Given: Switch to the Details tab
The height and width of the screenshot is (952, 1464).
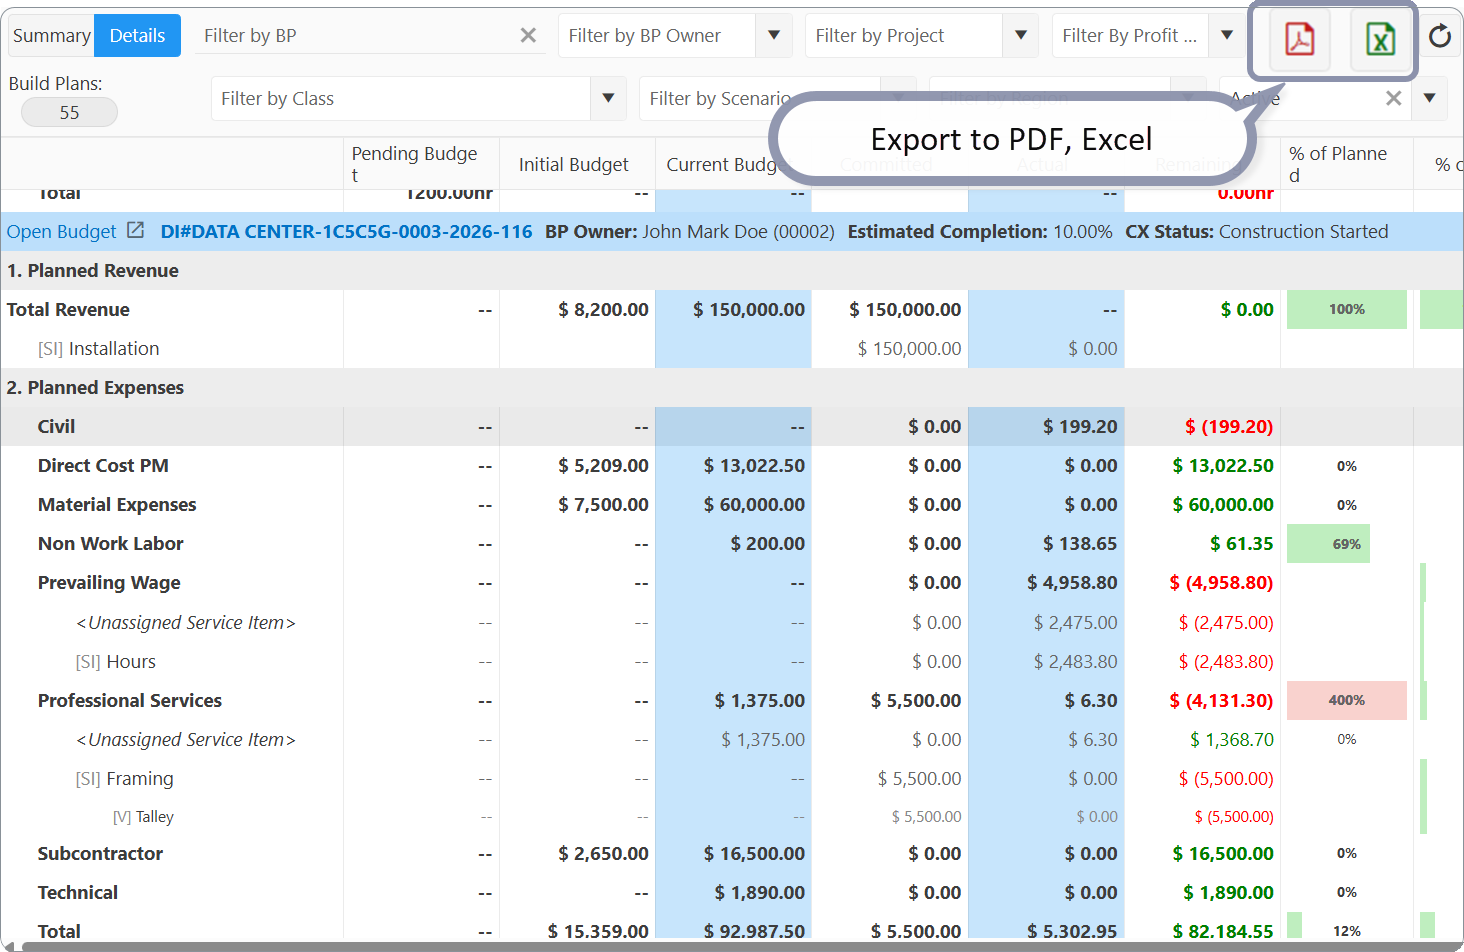Looking at the screenshot, I should [x=137, y=36].
